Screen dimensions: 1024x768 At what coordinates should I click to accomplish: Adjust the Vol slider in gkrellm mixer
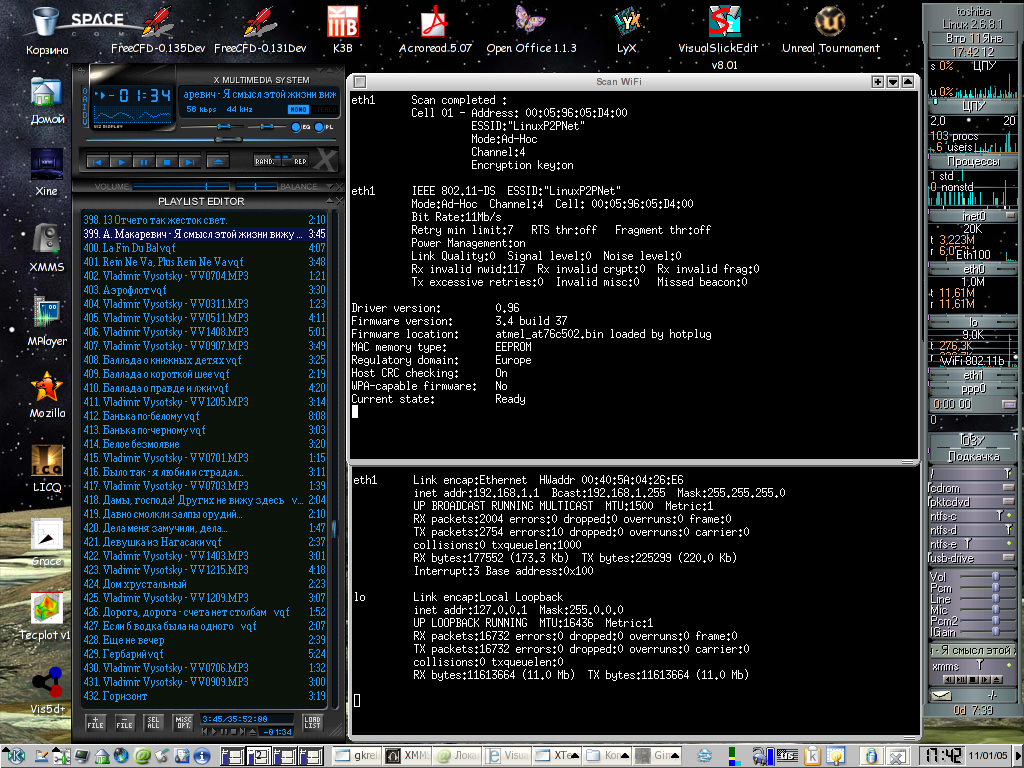[994, 577]
